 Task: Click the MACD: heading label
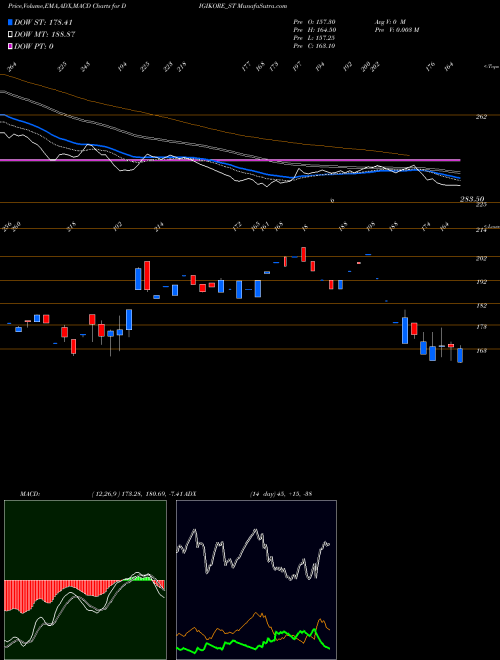(x=30, y=493)
